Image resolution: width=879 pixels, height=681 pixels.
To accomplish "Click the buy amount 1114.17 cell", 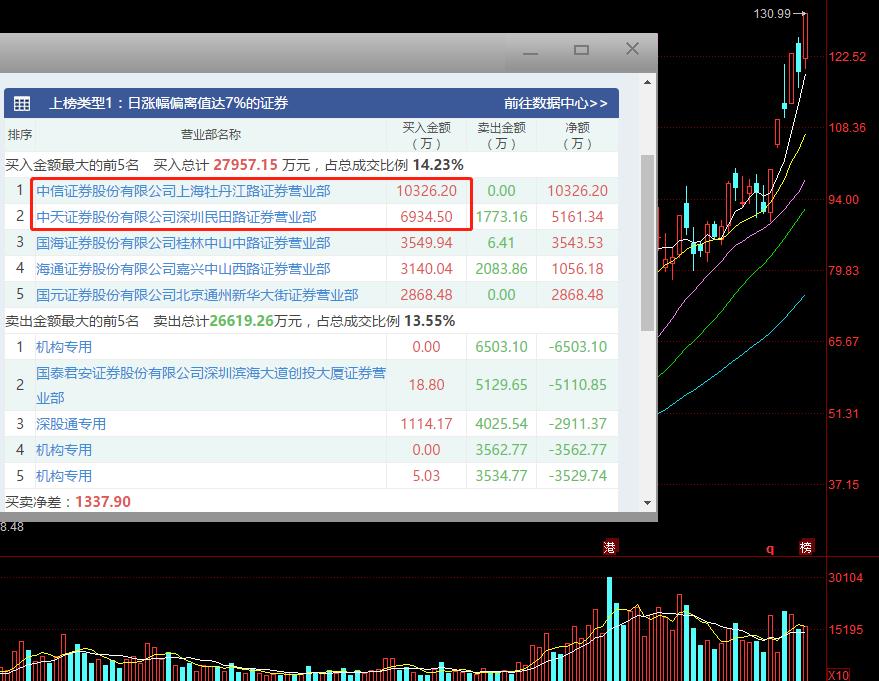I will (x=426, y=424).
